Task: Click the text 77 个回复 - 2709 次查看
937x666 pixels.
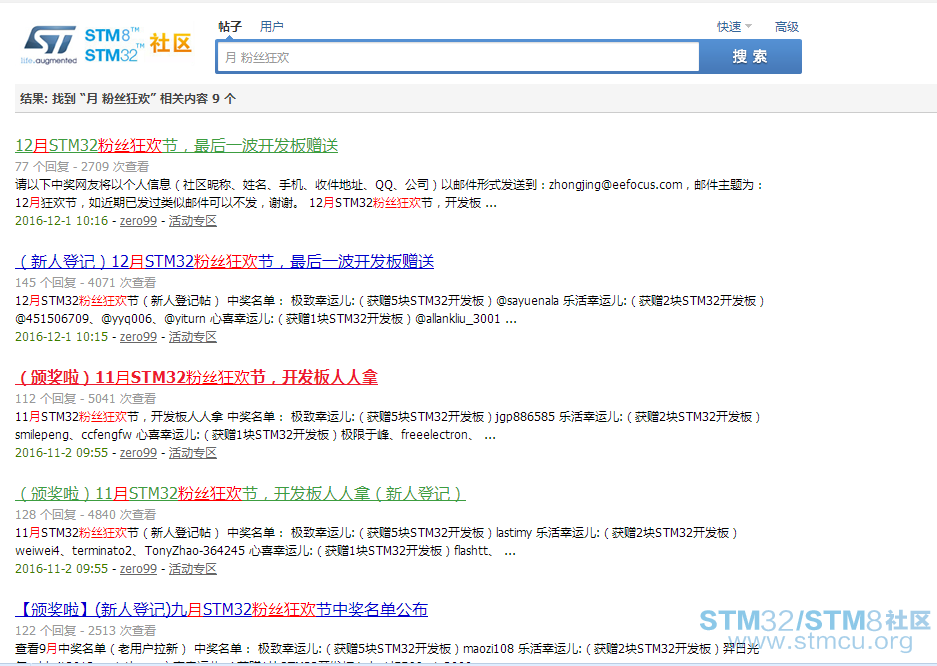Action: pyautogui.click(x=82, y=167)
